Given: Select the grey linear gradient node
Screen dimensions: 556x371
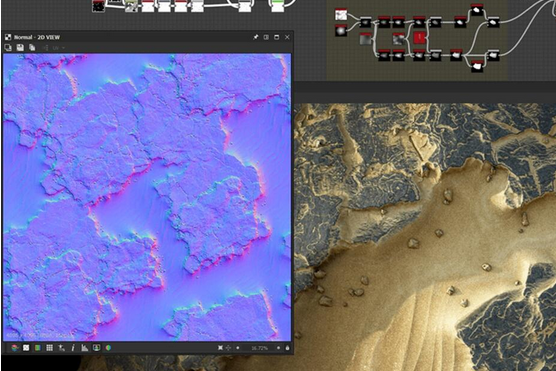Looking at the screenshot, I should [x=366, y=38].
